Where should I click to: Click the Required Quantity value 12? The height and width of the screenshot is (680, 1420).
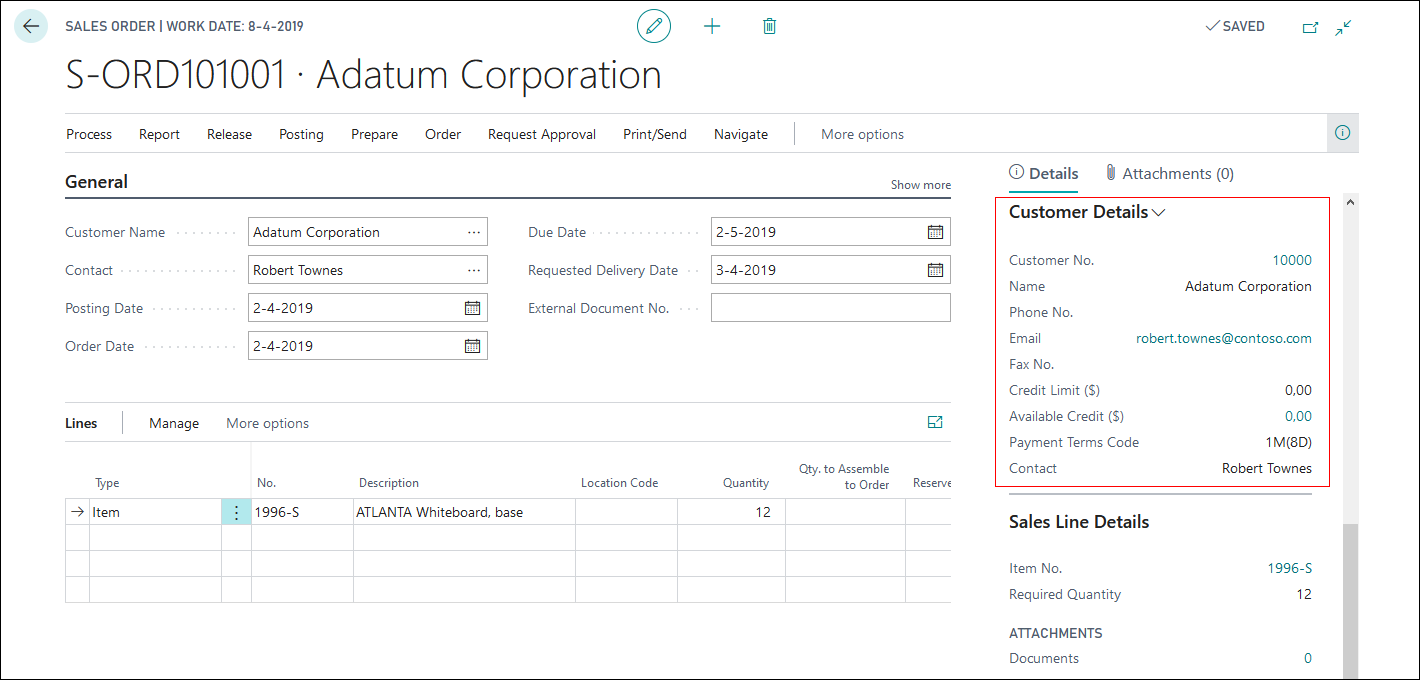point(1304,594)
